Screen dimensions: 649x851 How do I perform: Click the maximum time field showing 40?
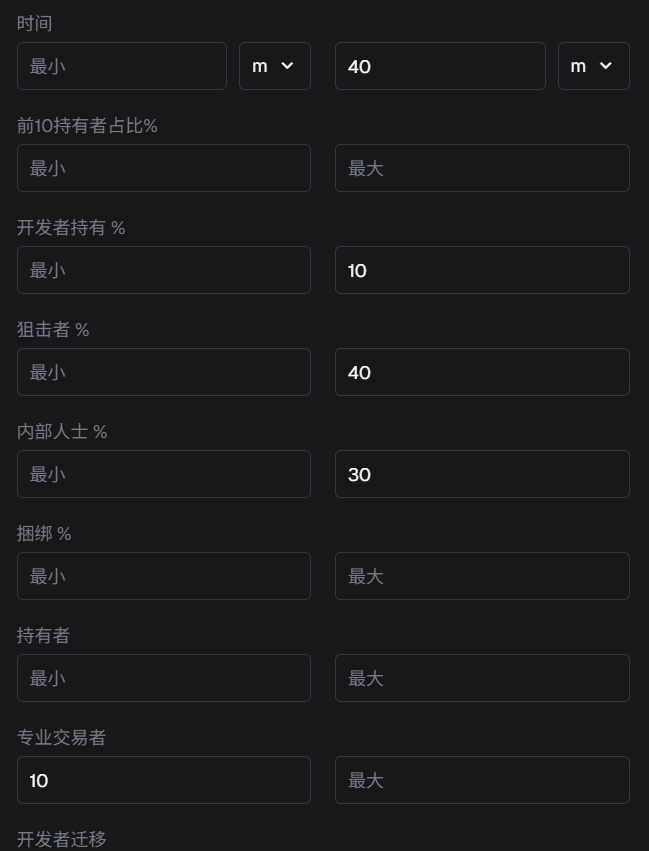tap(440, 66)
